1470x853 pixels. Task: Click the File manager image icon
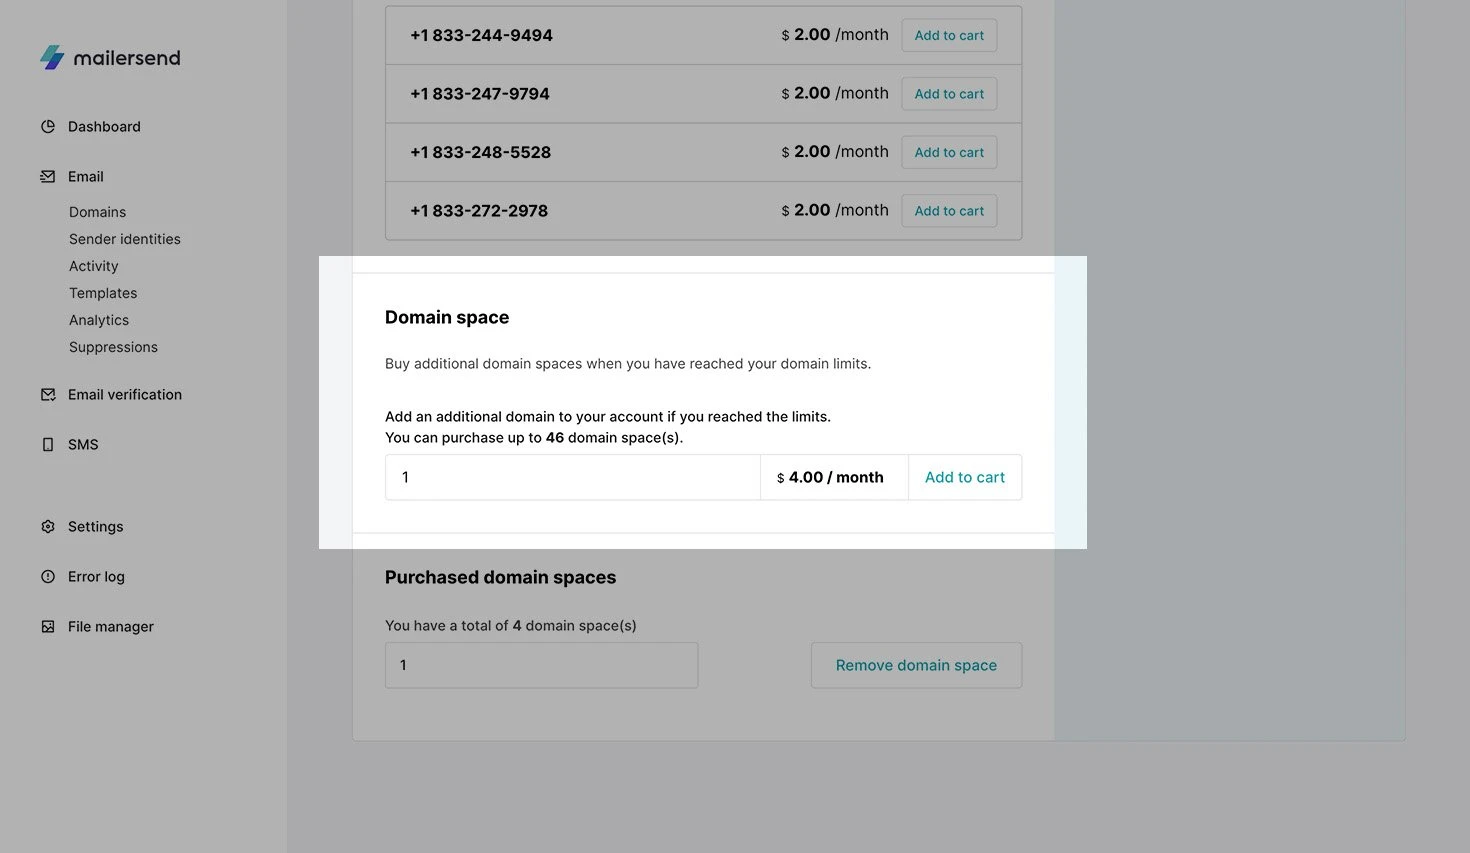click(48, 627)
